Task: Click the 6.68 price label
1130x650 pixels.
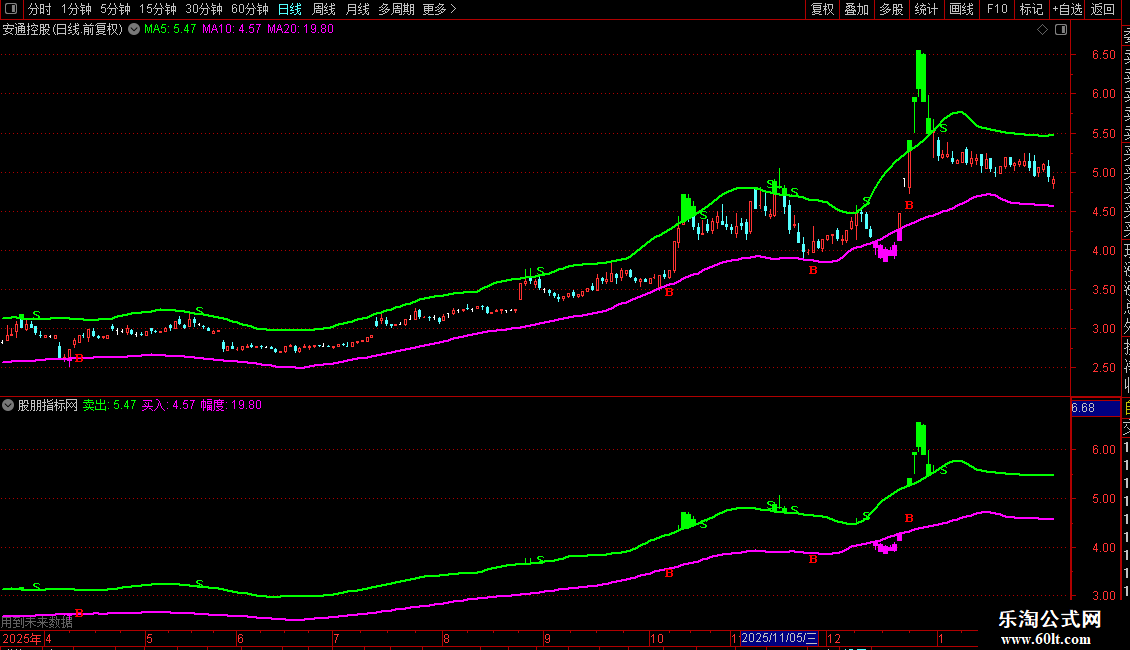Action: 1095,408
